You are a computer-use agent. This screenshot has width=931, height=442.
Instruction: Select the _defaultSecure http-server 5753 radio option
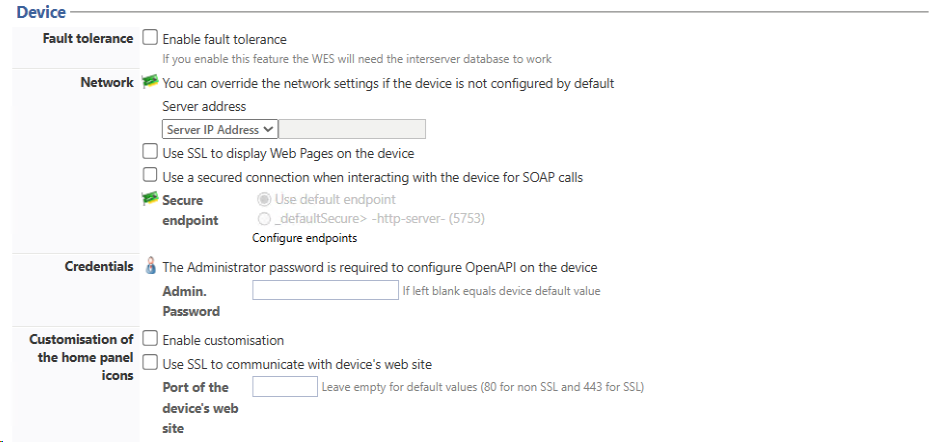point(265,219)
